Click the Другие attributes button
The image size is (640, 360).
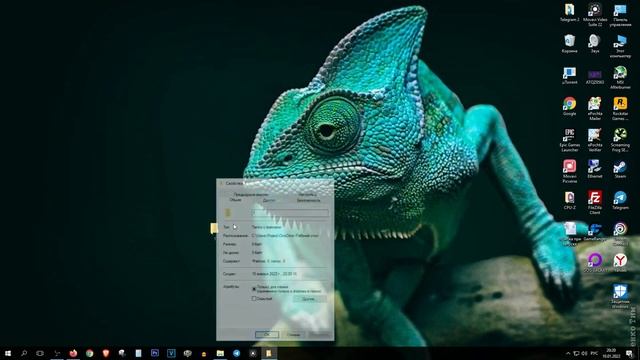click(309, 299)
